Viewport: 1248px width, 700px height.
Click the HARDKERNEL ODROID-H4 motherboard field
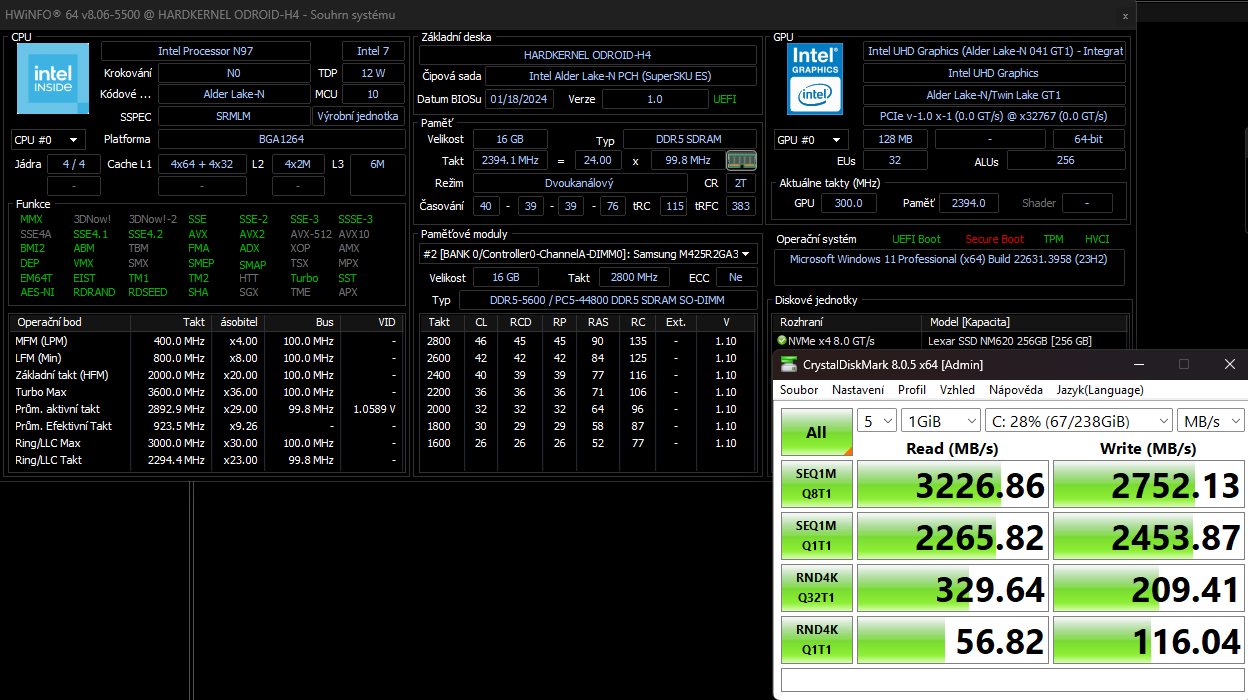click(587, 55)
